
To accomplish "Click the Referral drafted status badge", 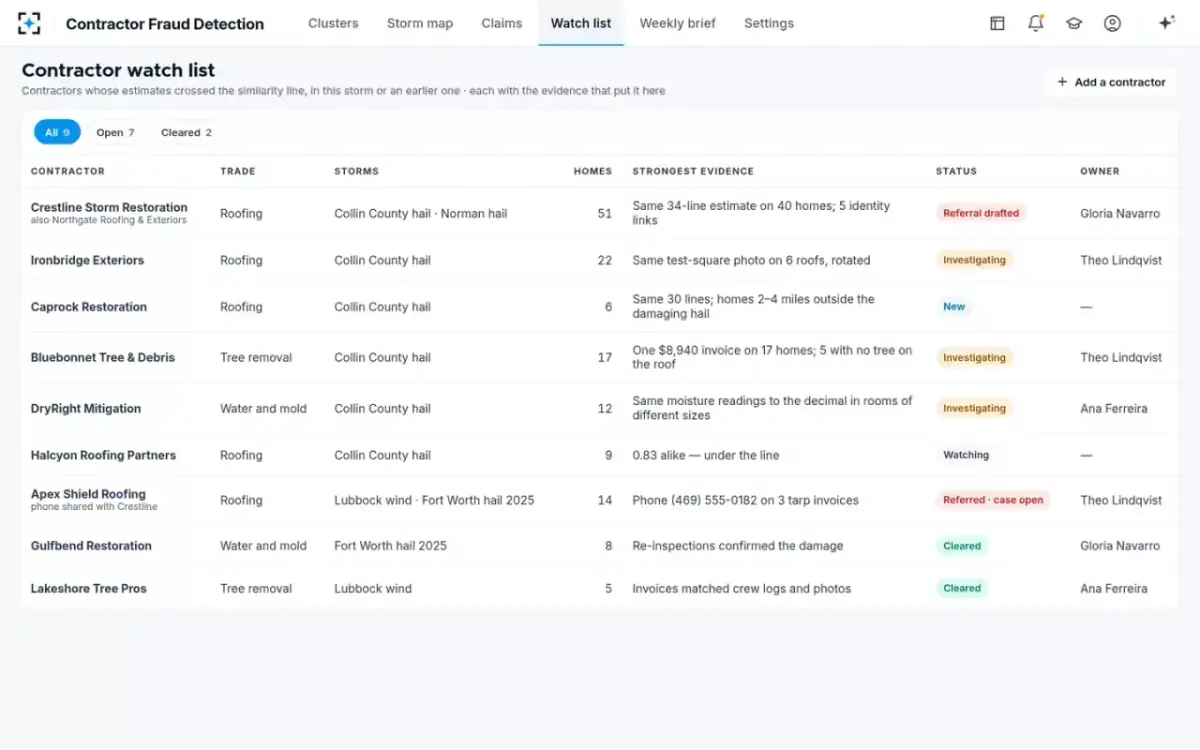I will pos(981,213).
